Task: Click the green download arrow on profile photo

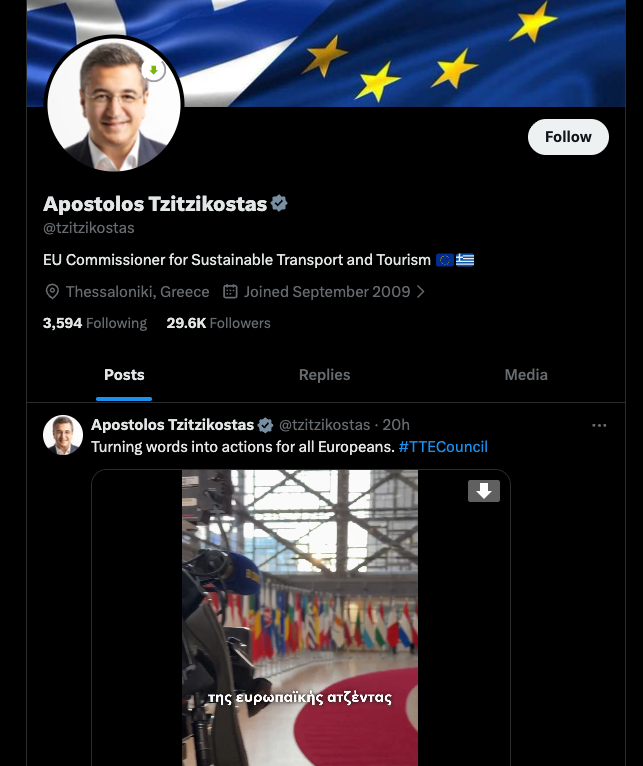Action: click(154, 70)
